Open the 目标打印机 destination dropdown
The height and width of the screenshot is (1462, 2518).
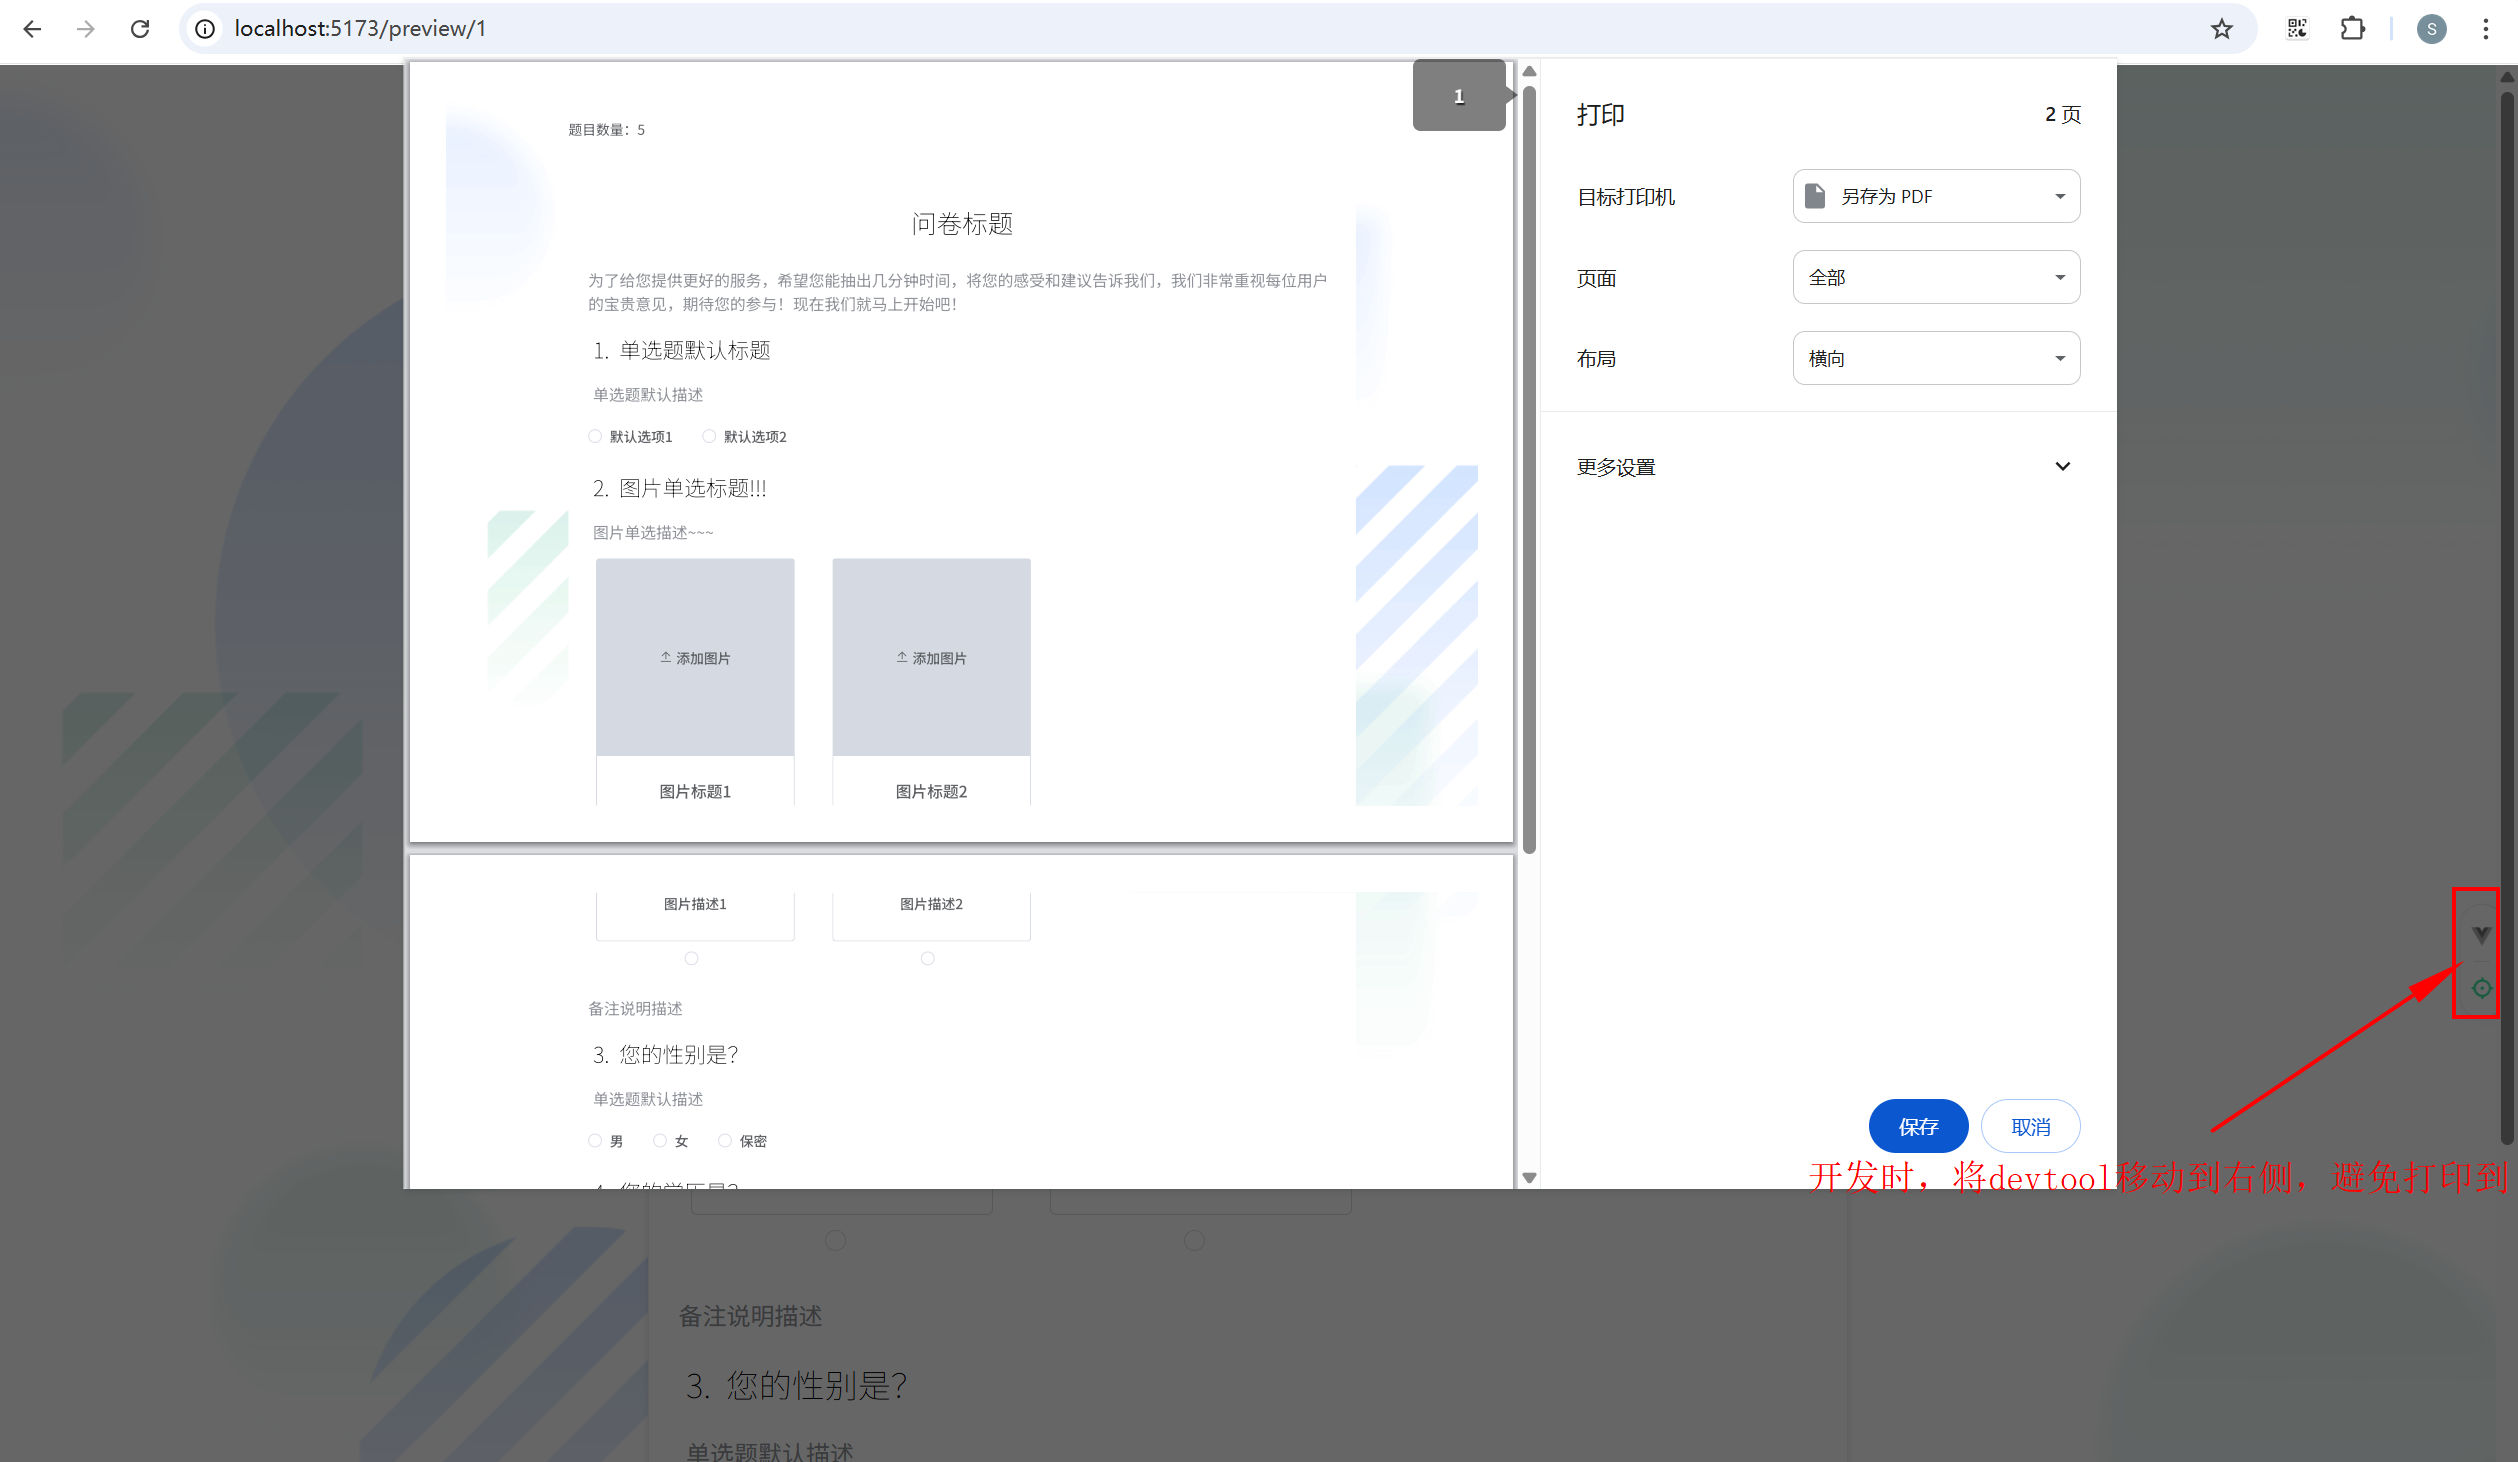(x=1936, y=196)
